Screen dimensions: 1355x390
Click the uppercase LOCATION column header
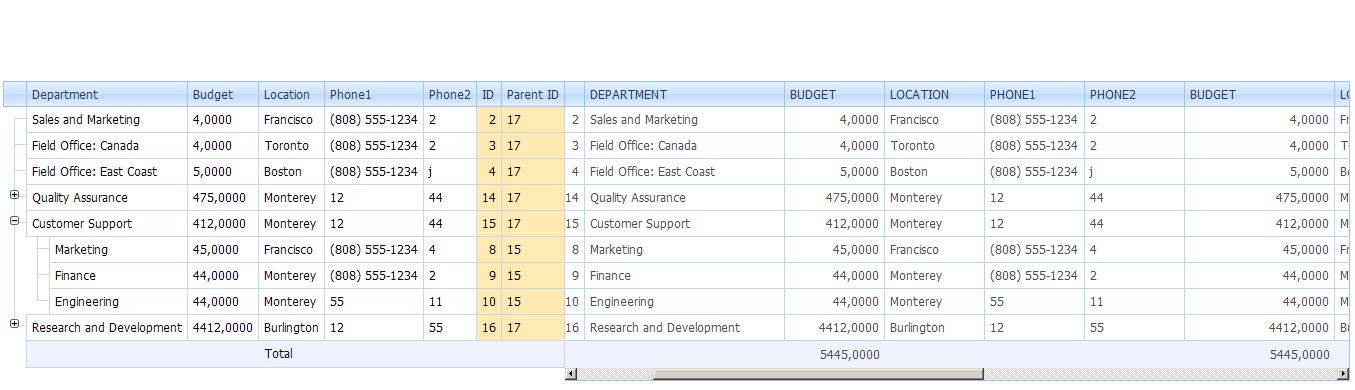(x=935, y=94)
